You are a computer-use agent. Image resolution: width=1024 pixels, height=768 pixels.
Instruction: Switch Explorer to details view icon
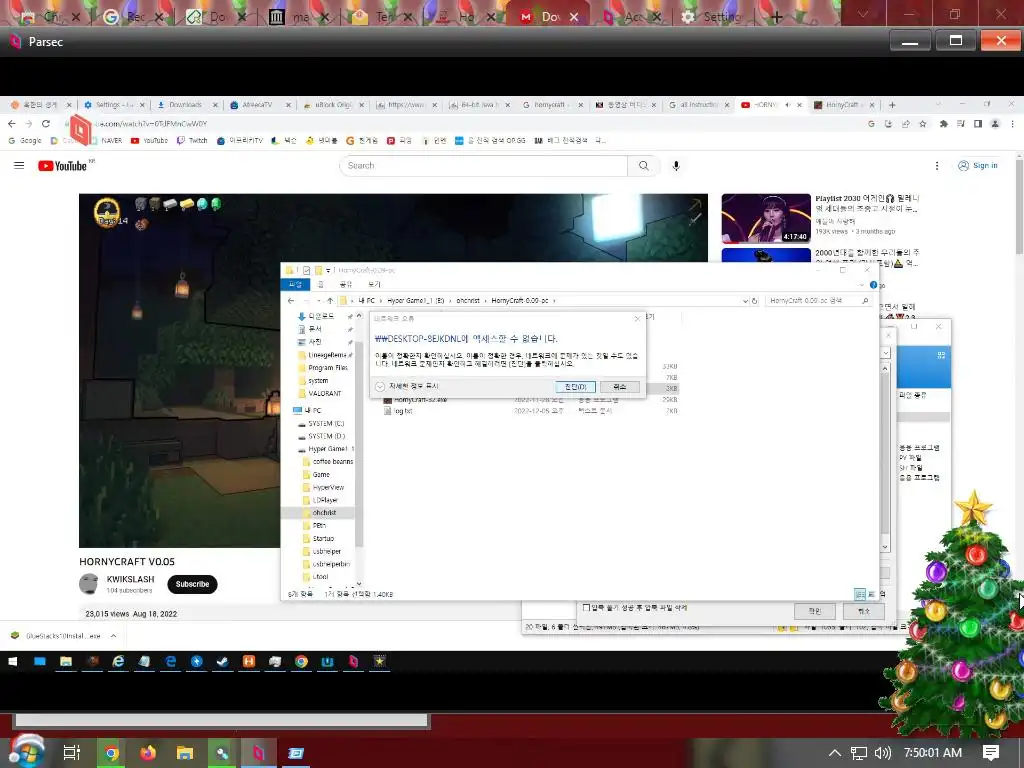860,594
